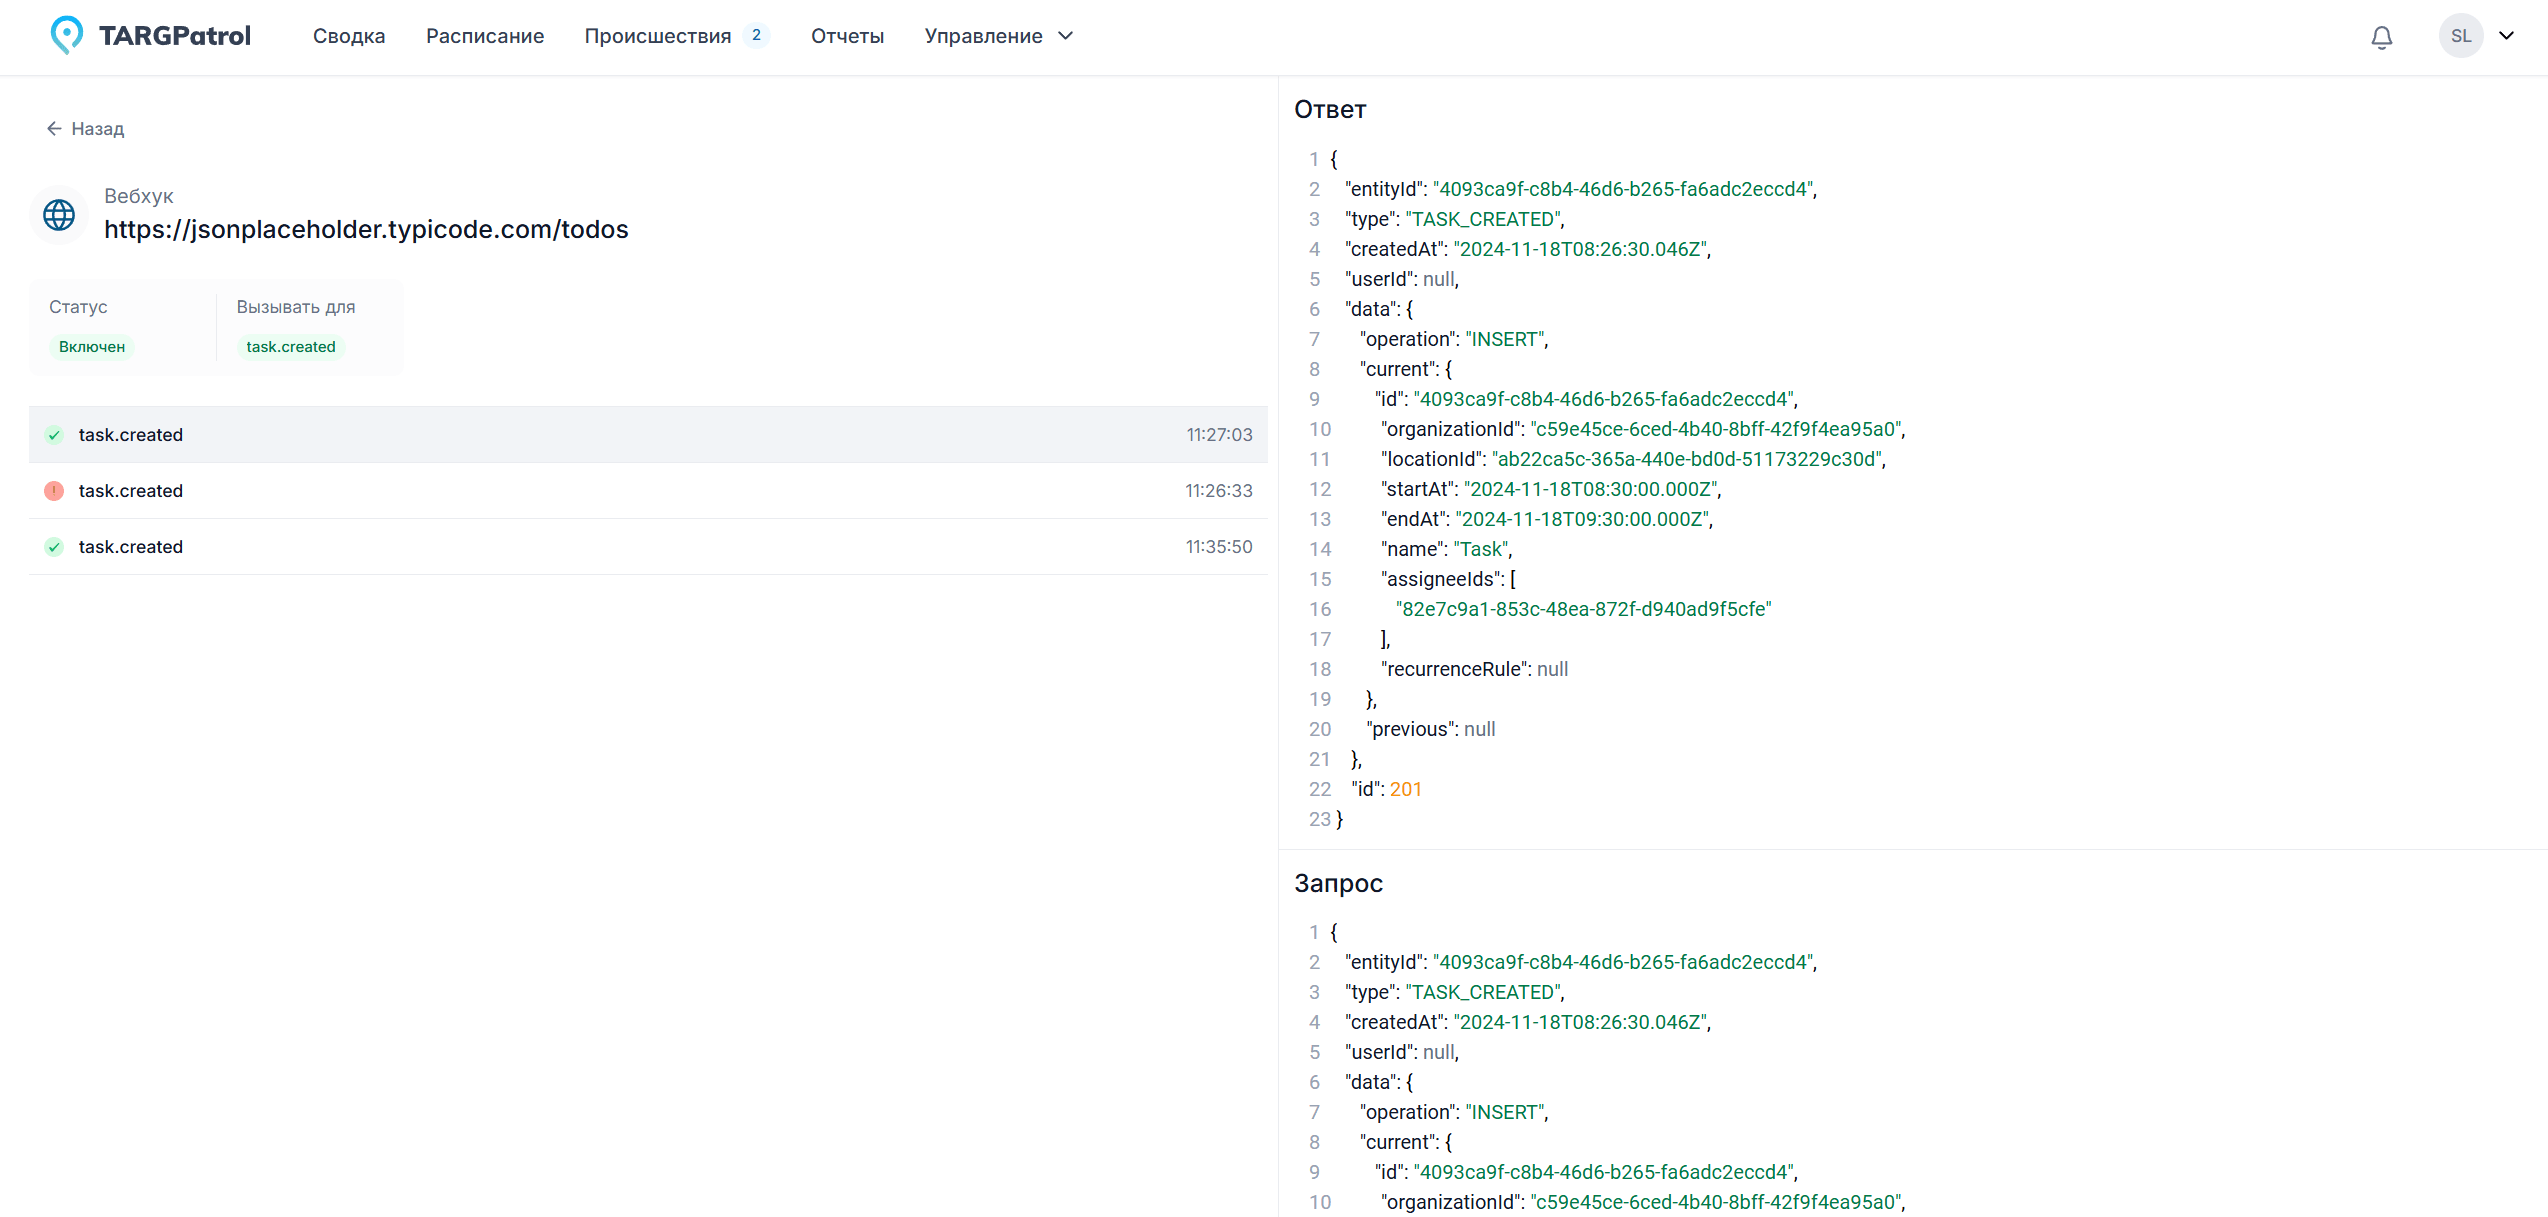
Task: Toggle the Включен status switch
Action: [93, 344]
